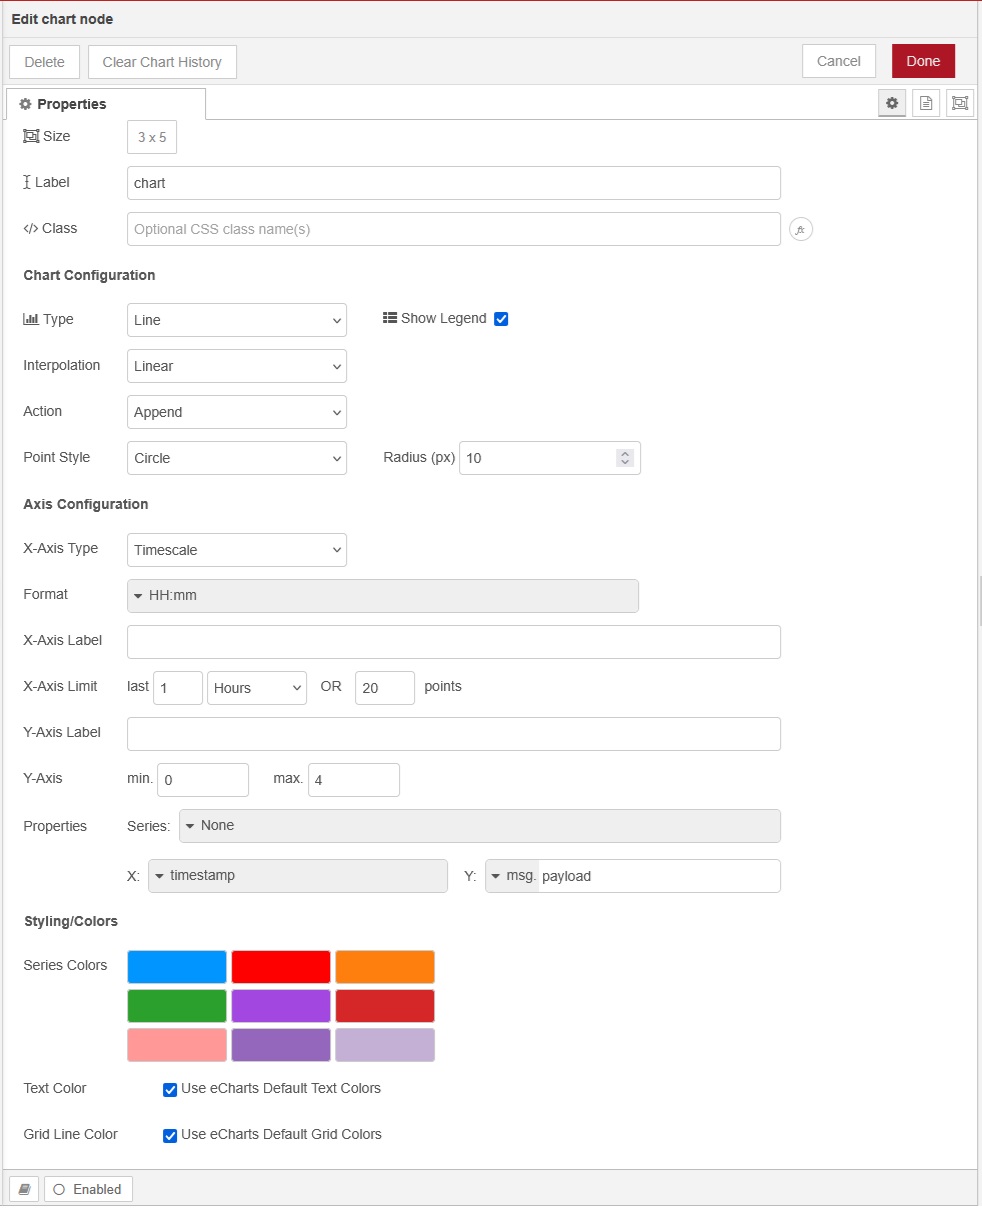The width and height of the screenshot is (982, 1210).
Task: Open the Point Style dropdown
Action: (237, 458)
